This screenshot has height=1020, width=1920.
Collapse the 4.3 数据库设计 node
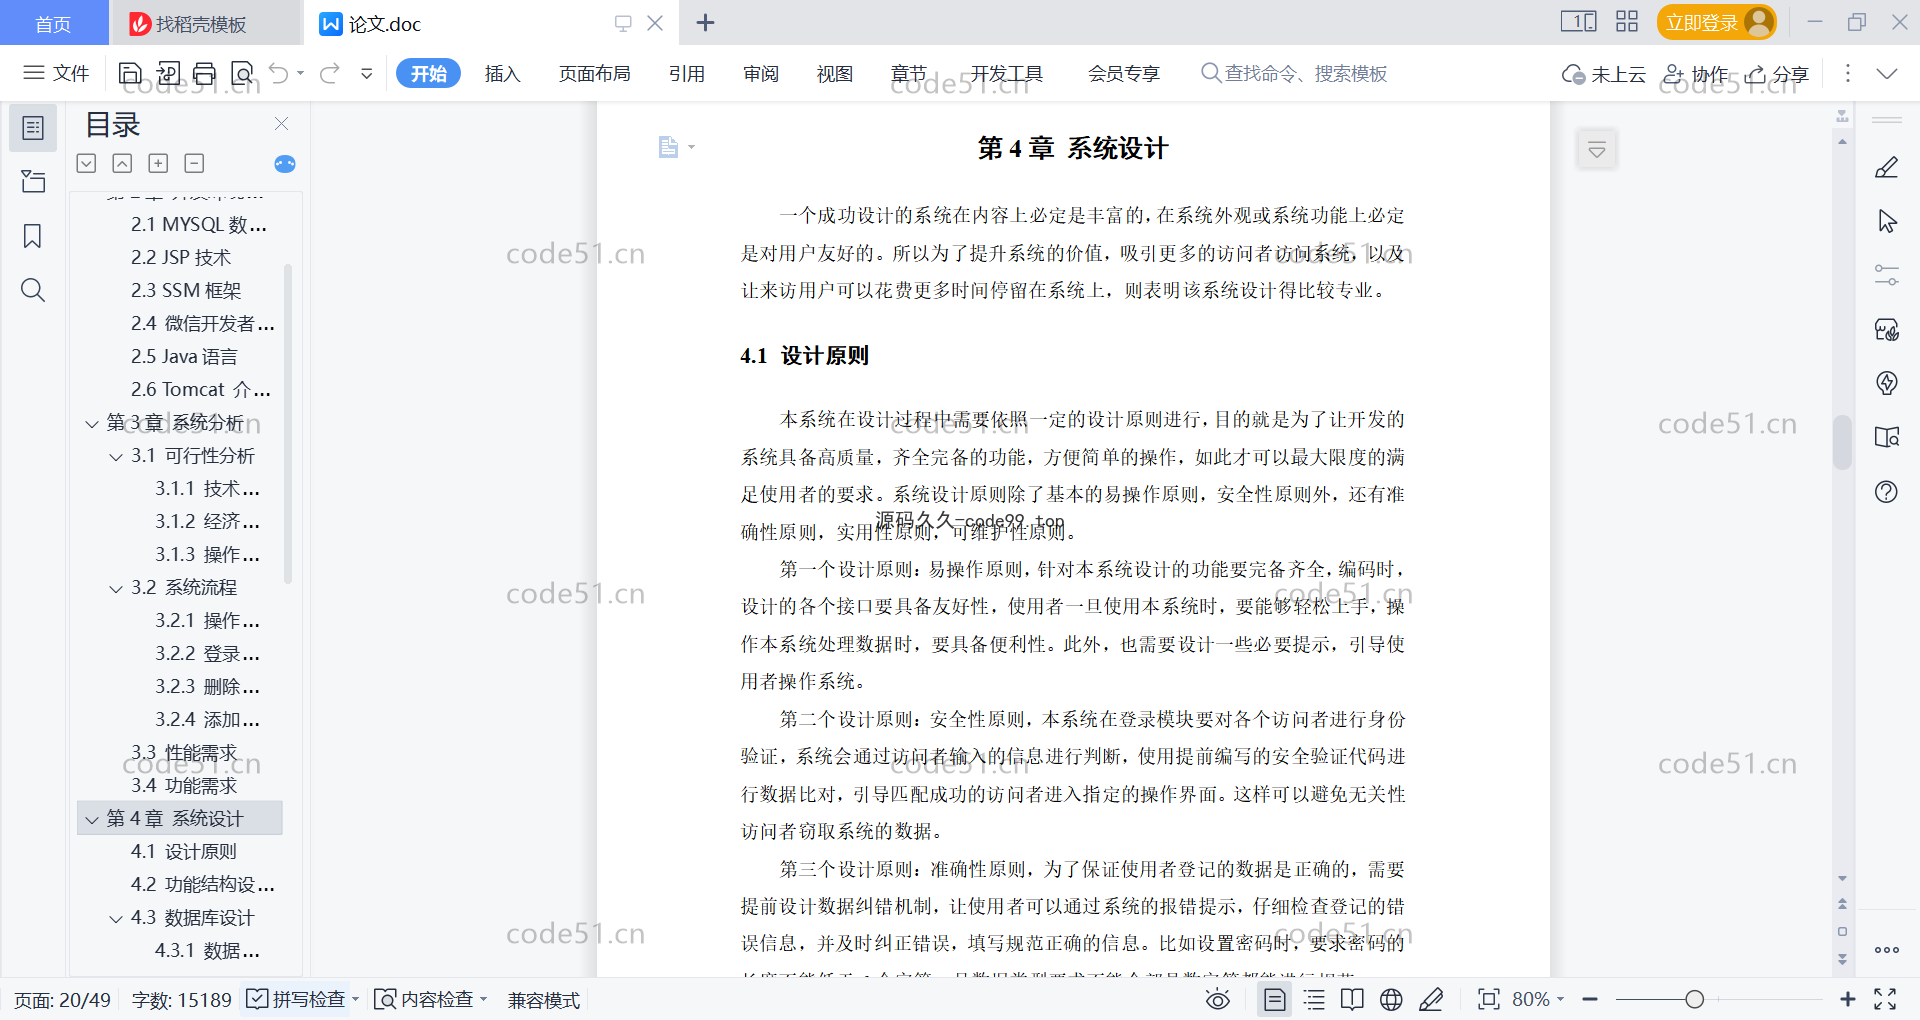coord(116,919)
